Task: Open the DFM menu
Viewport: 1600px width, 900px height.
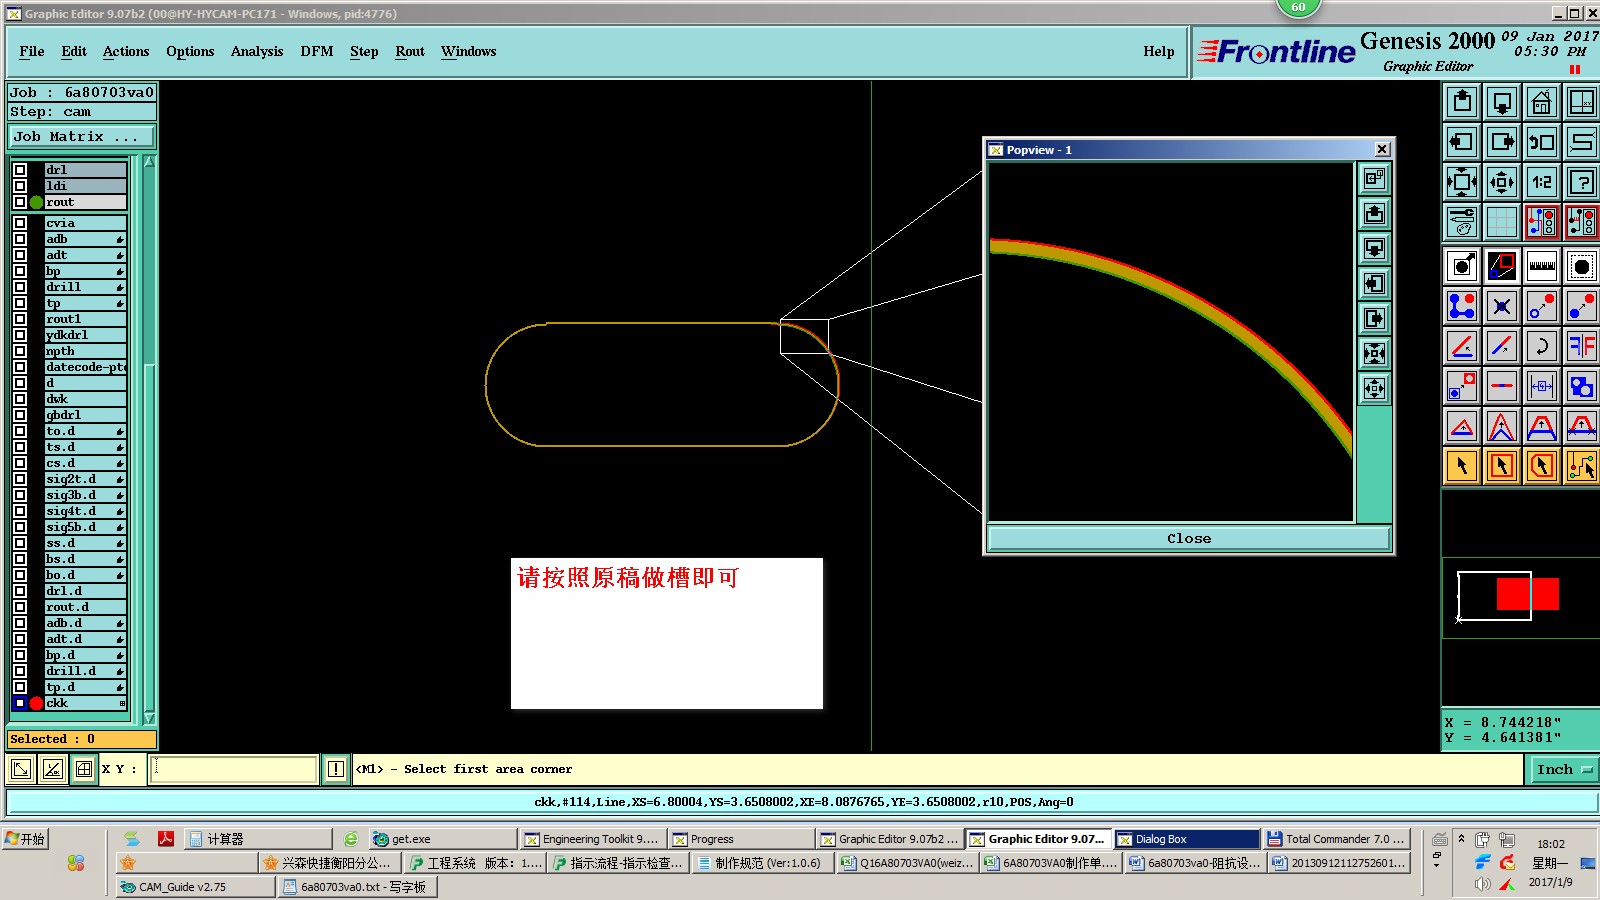Action: [316, 52]
